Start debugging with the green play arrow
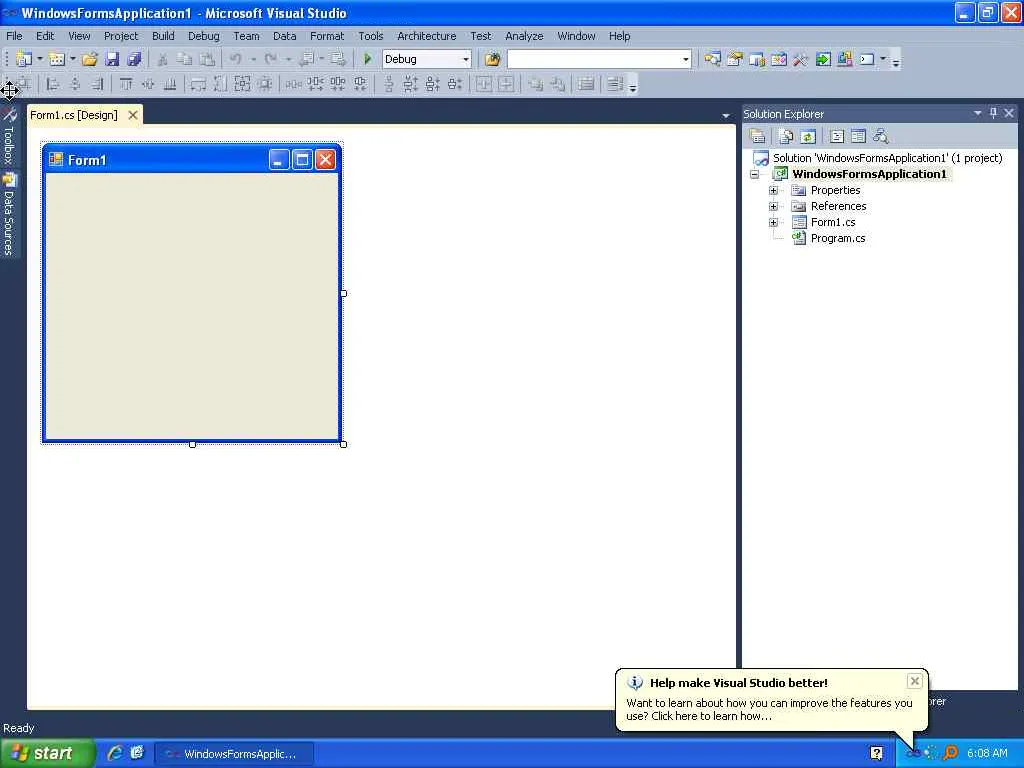Screen dimensions: 1024x768 pyautogui.click(x=367, y=59)
